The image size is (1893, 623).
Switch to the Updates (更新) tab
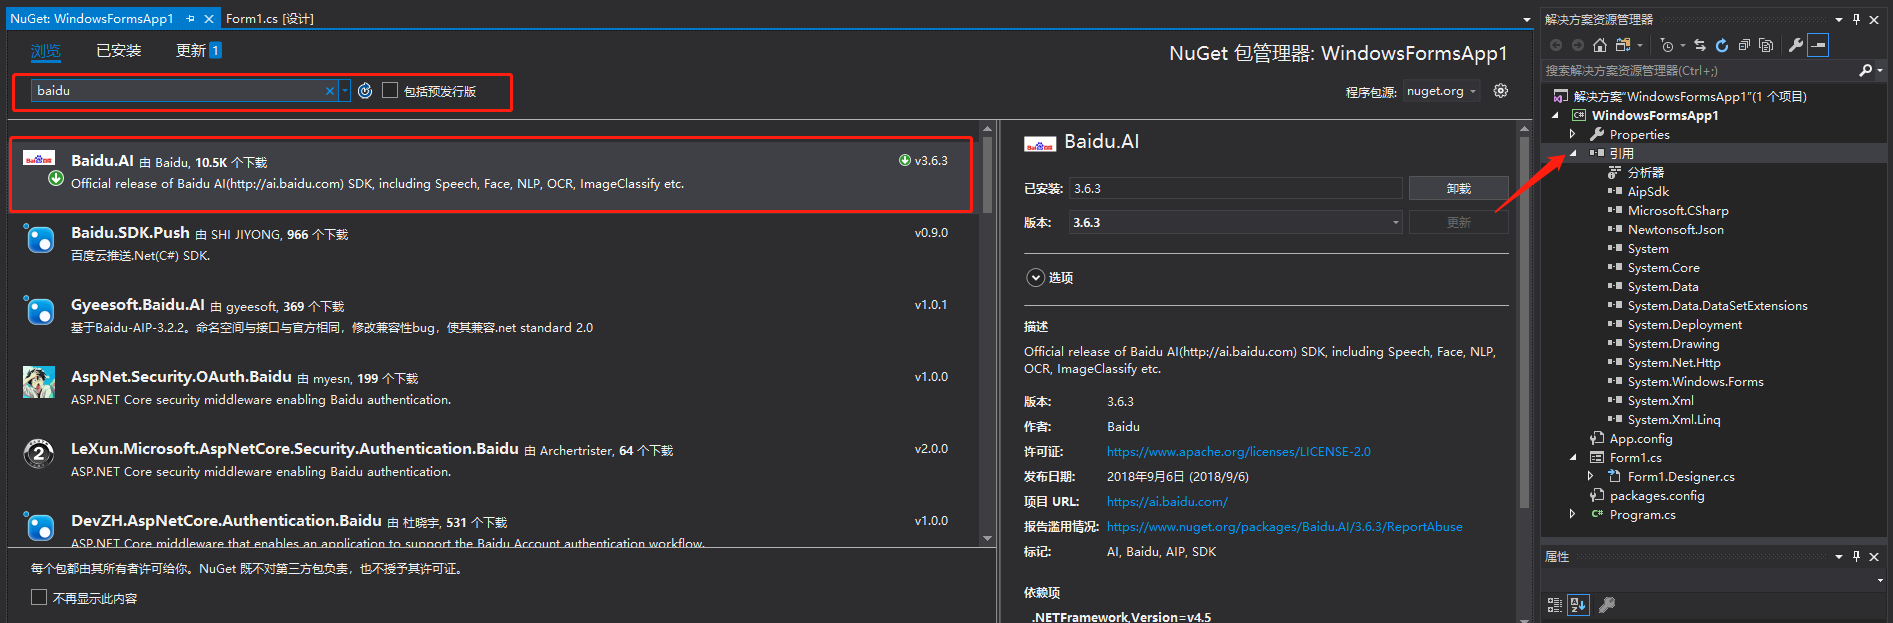click(x=198, y=51)
